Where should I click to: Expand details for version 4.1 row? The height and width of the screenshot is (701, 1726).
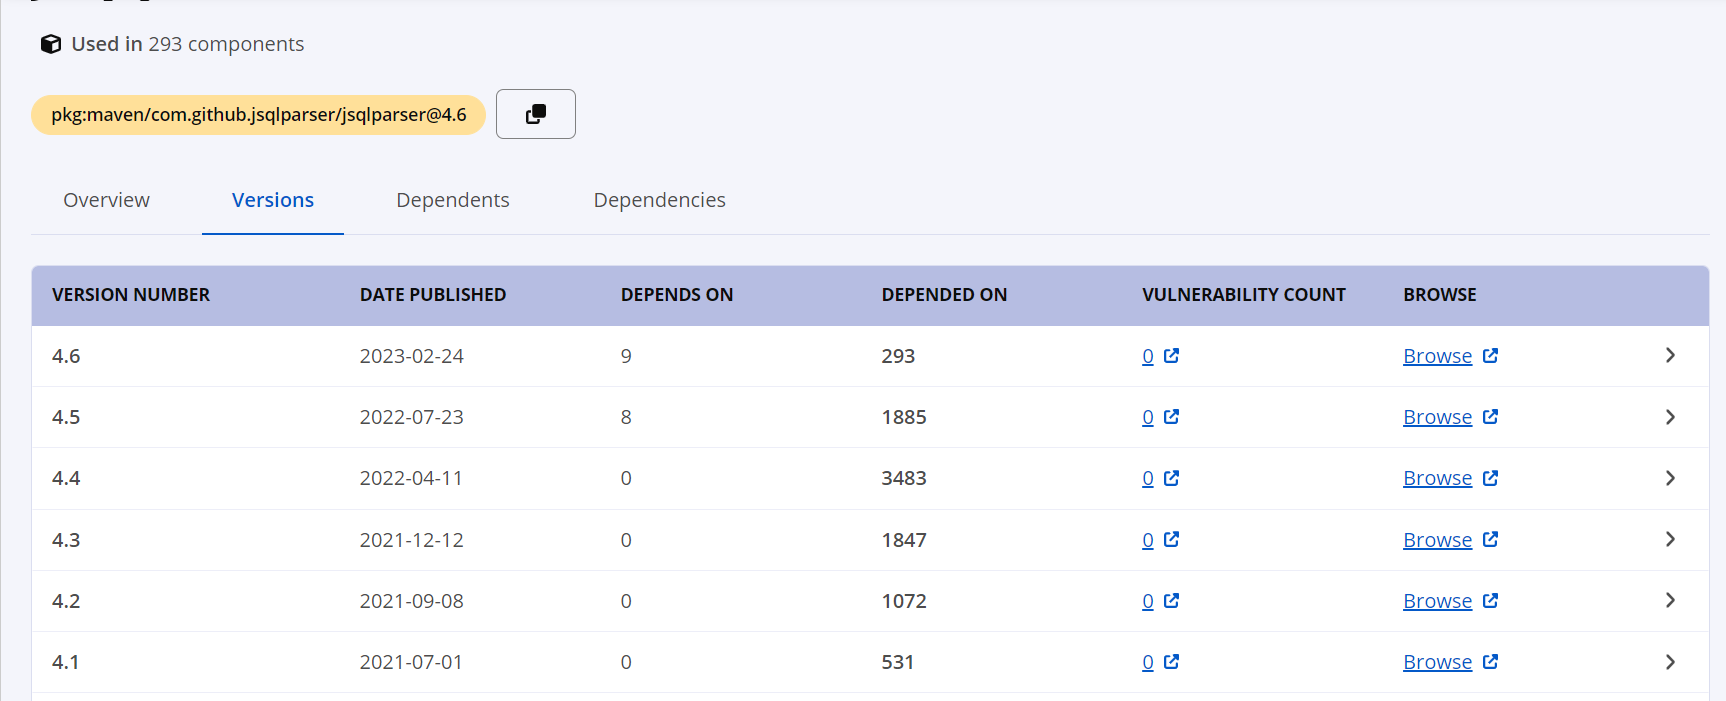pyautogui.click(x=1669, y=662)
